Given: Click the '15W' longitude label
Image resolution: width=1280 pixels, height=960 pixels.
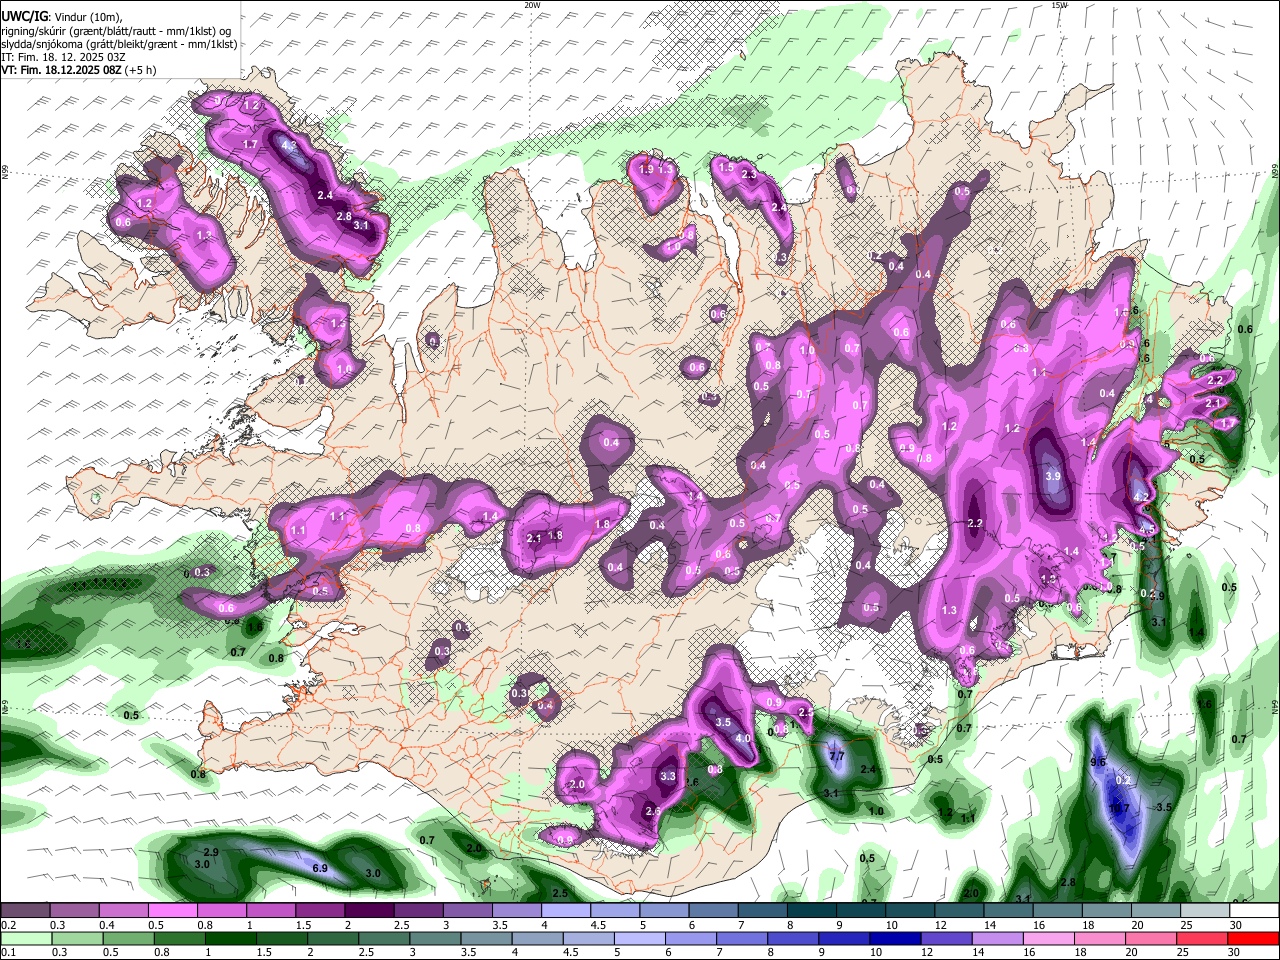Looking at the screenshot, I should click(x=1060, y=5).
